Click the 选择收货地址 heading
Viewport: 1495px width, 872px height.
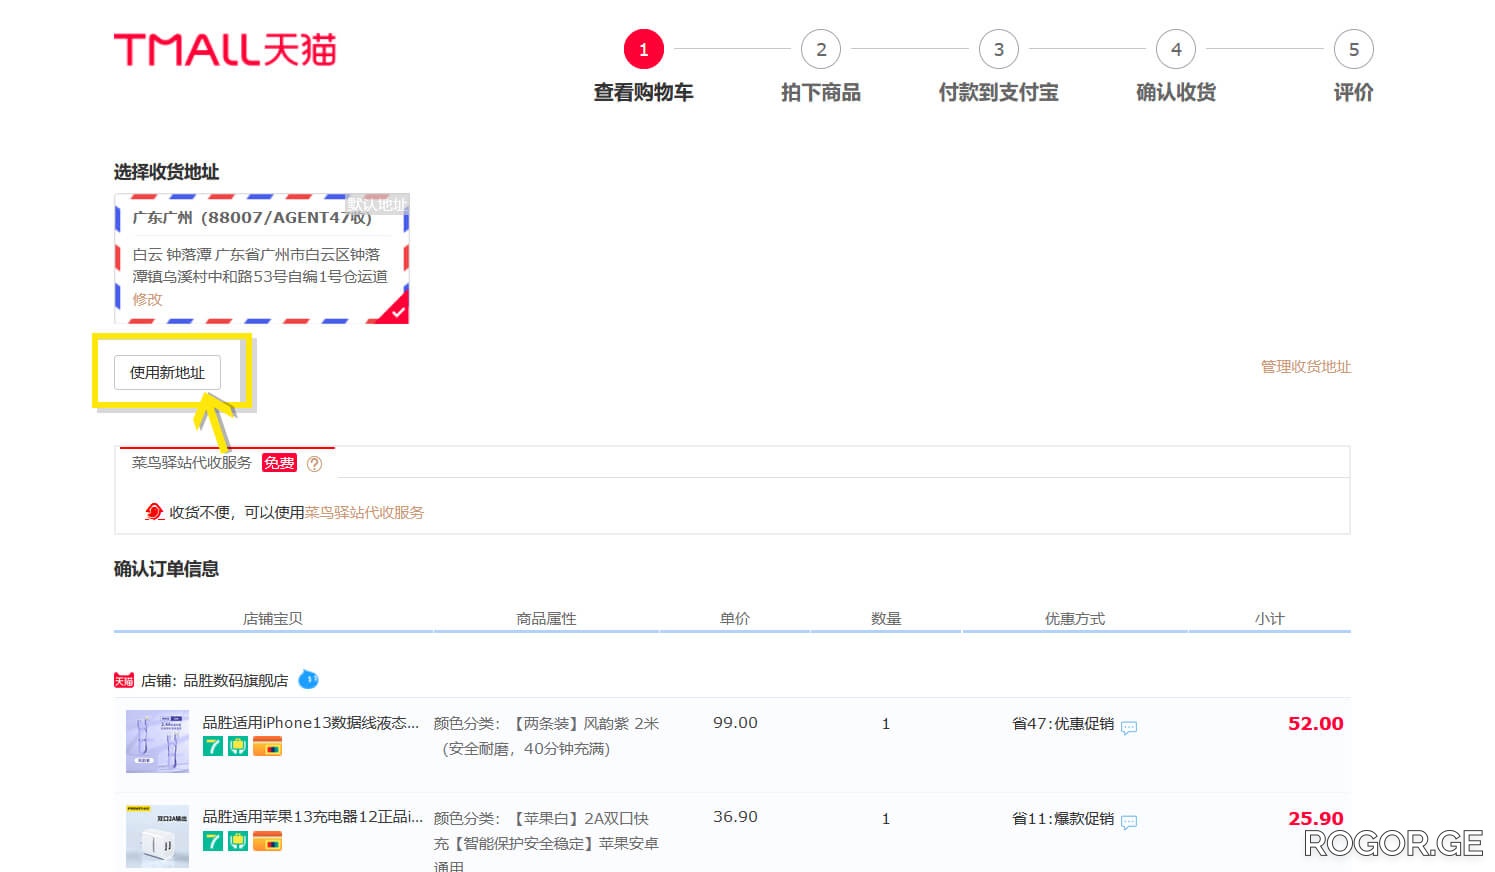pyautogui.click(x=166, y=172)
